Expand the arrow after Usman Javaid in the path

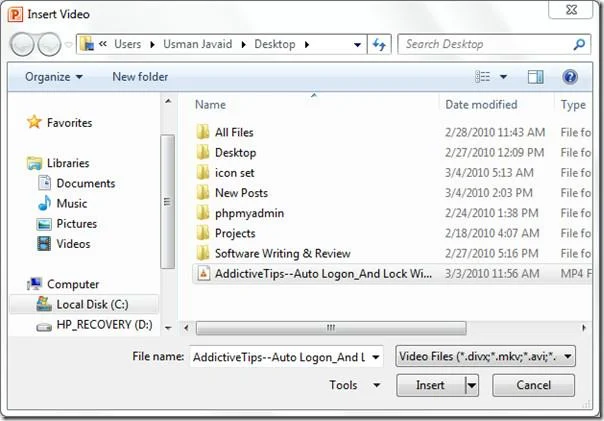(x=243, y=45)
